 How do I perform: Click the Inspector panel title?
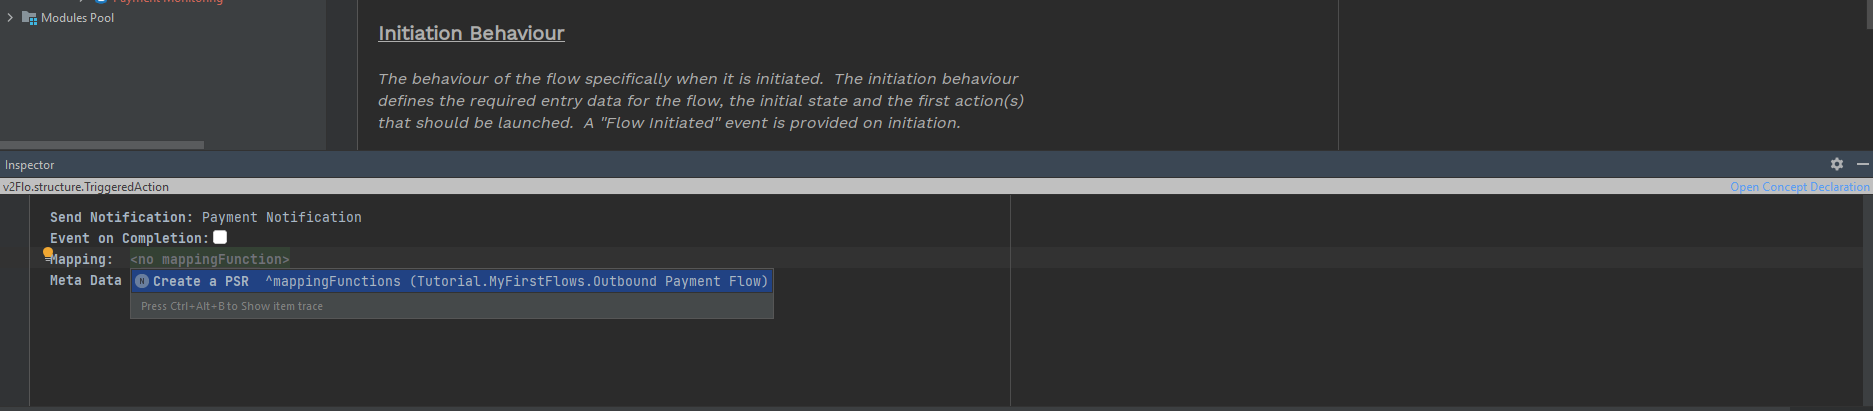30,165
